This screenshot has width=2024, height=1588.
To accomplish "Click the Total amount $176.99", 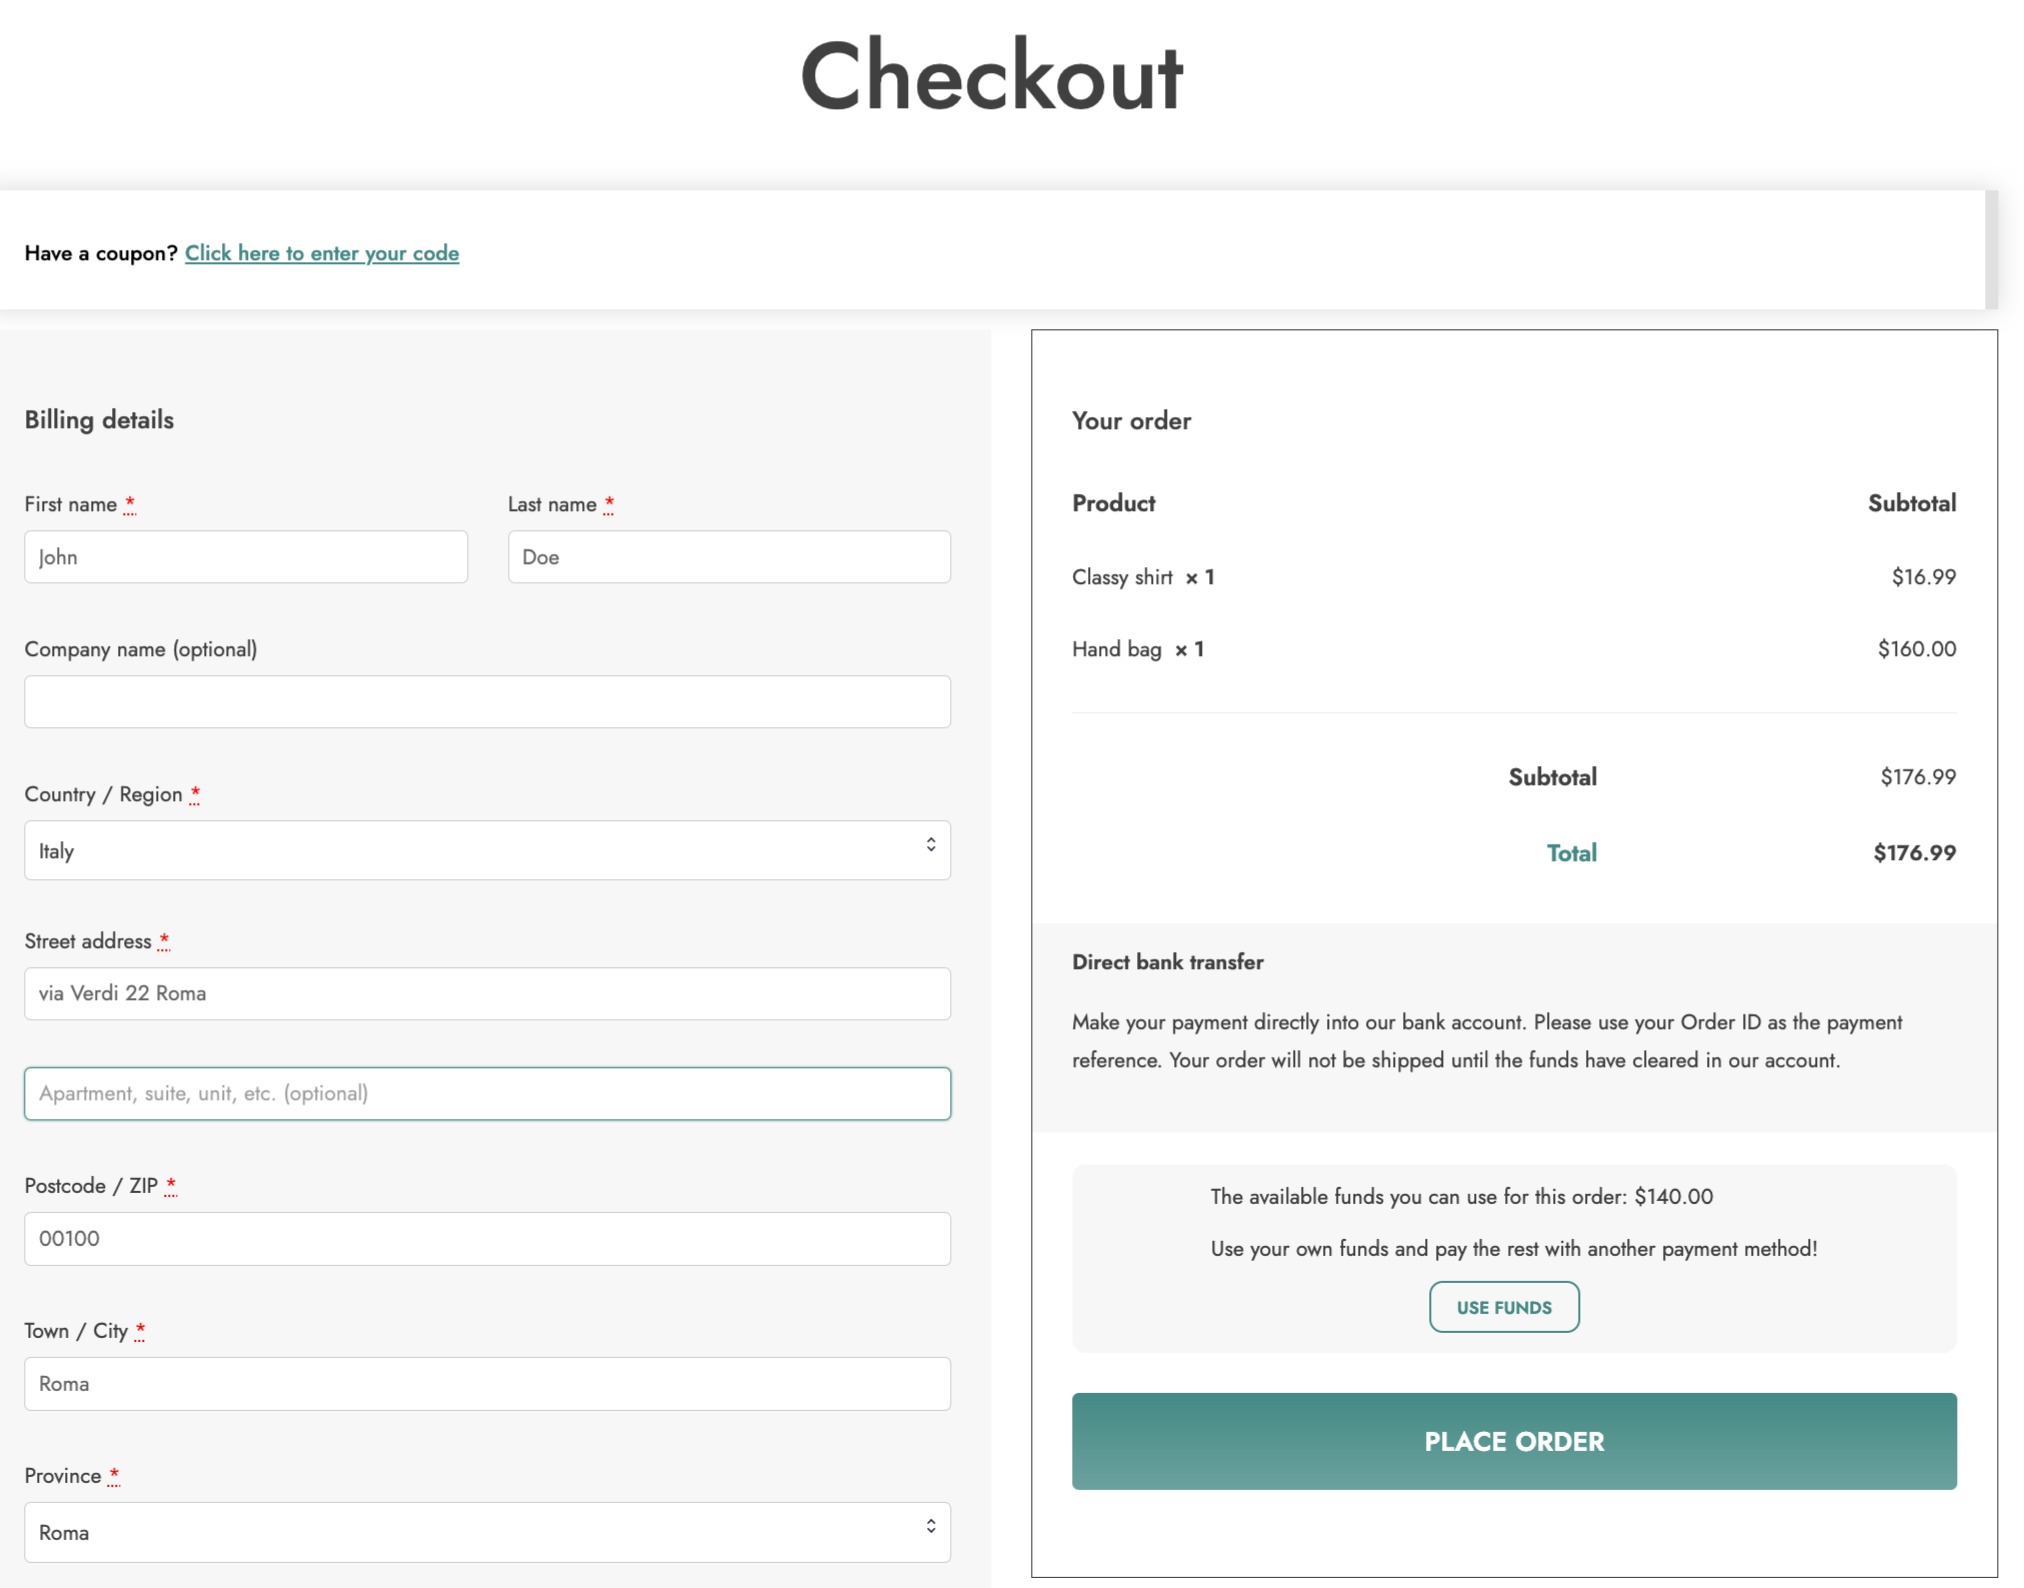I will click(x=1913, y=853).
